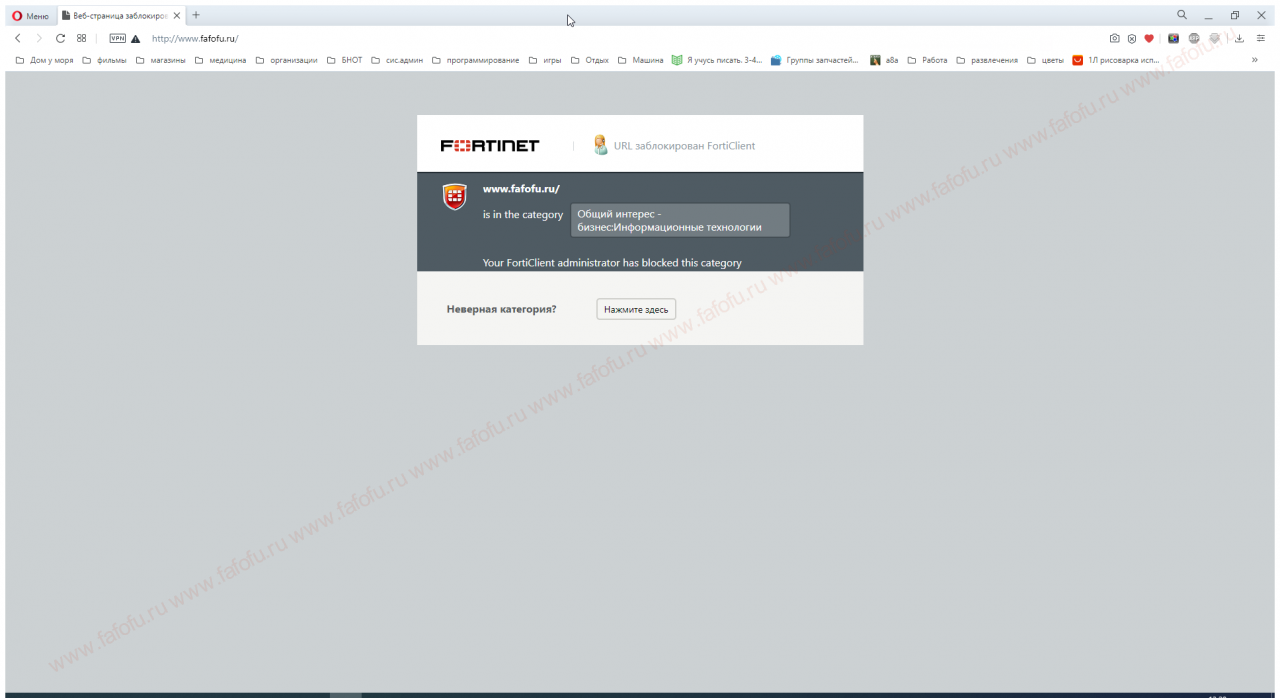Viewport: 1280px width, 698px height.
Task: Click the gray layered extension icon
Action: click(1214, 39)
